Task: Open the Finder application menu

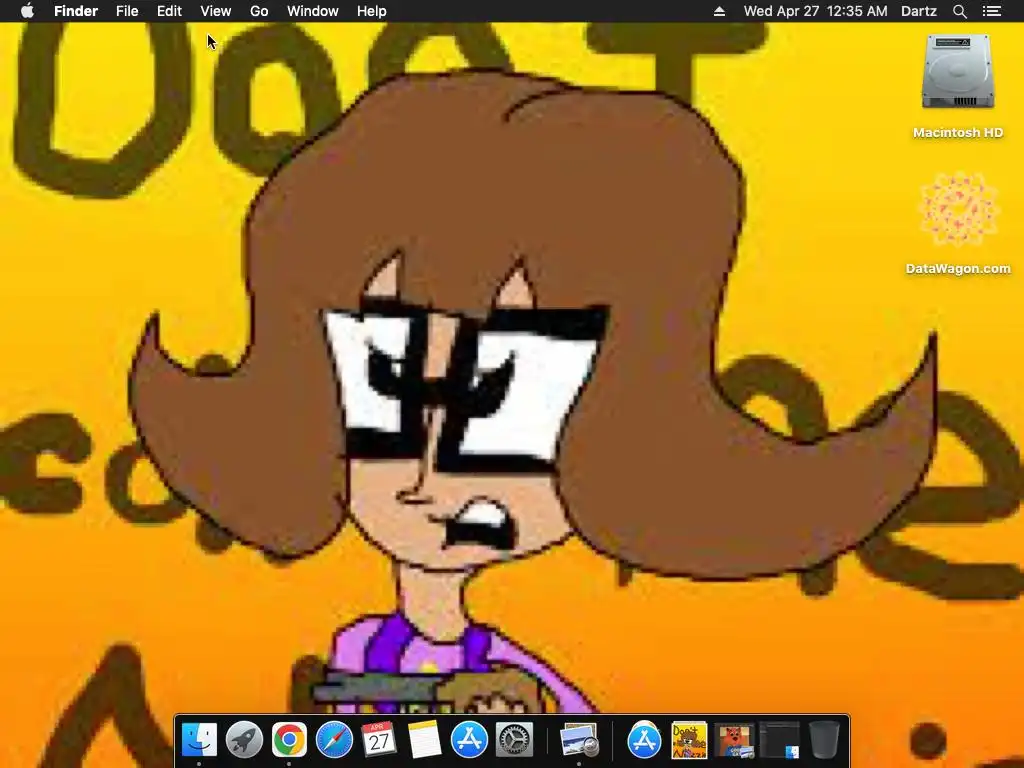Action: (76, 11)
